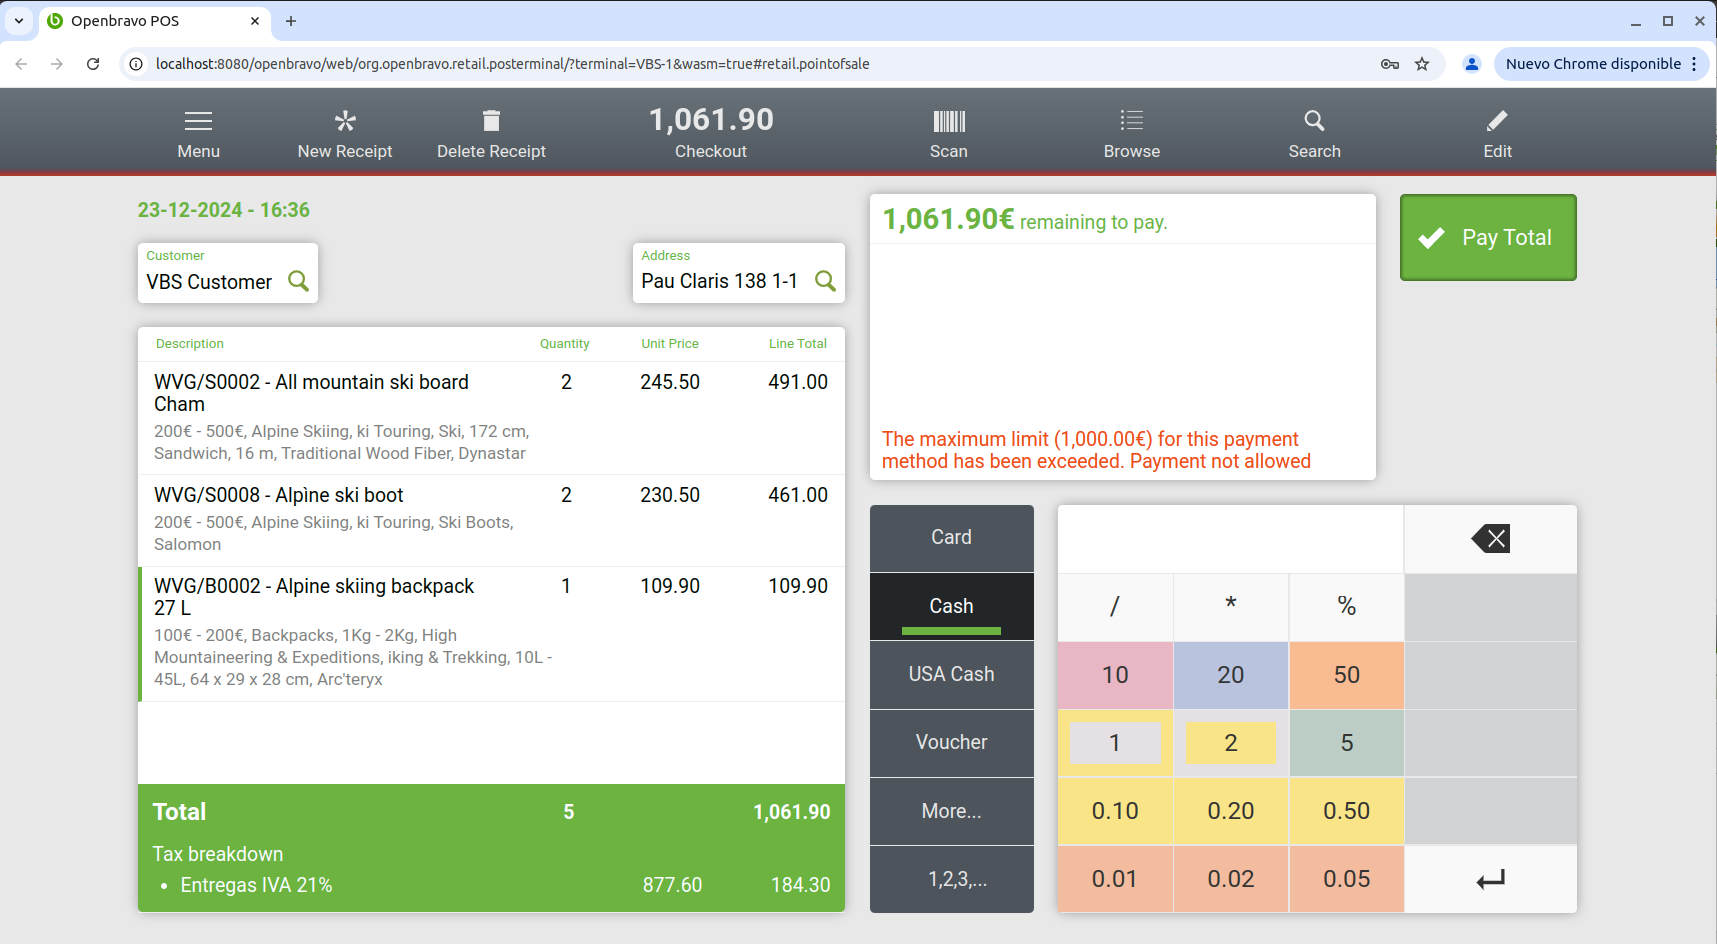
Task: Click the green Pay Total button
Action: [x=1487, y=238]
